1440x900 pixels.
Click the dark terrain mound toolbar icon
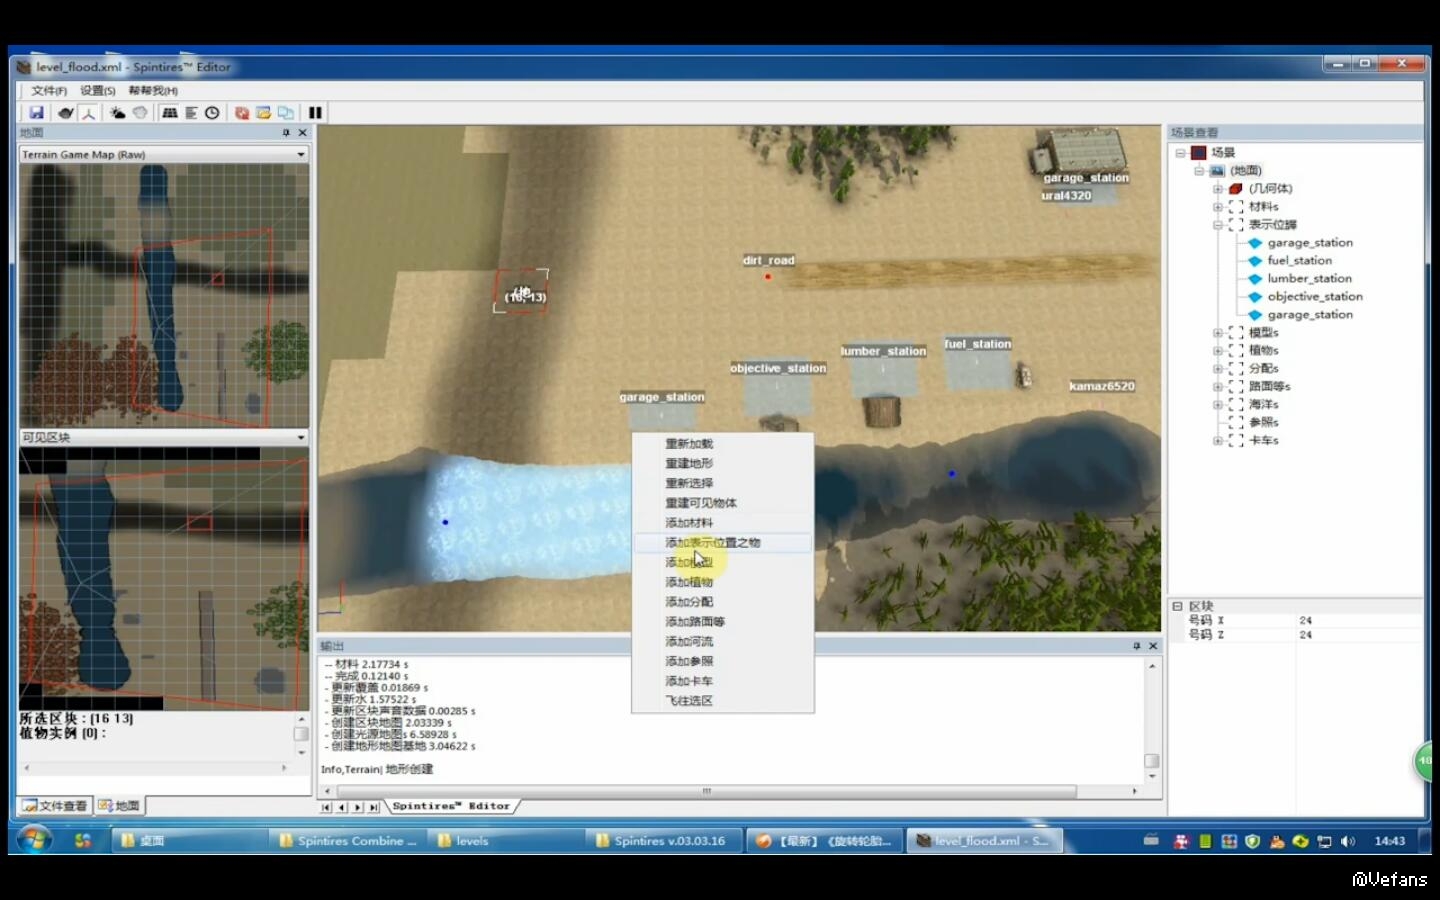point(66,113)
